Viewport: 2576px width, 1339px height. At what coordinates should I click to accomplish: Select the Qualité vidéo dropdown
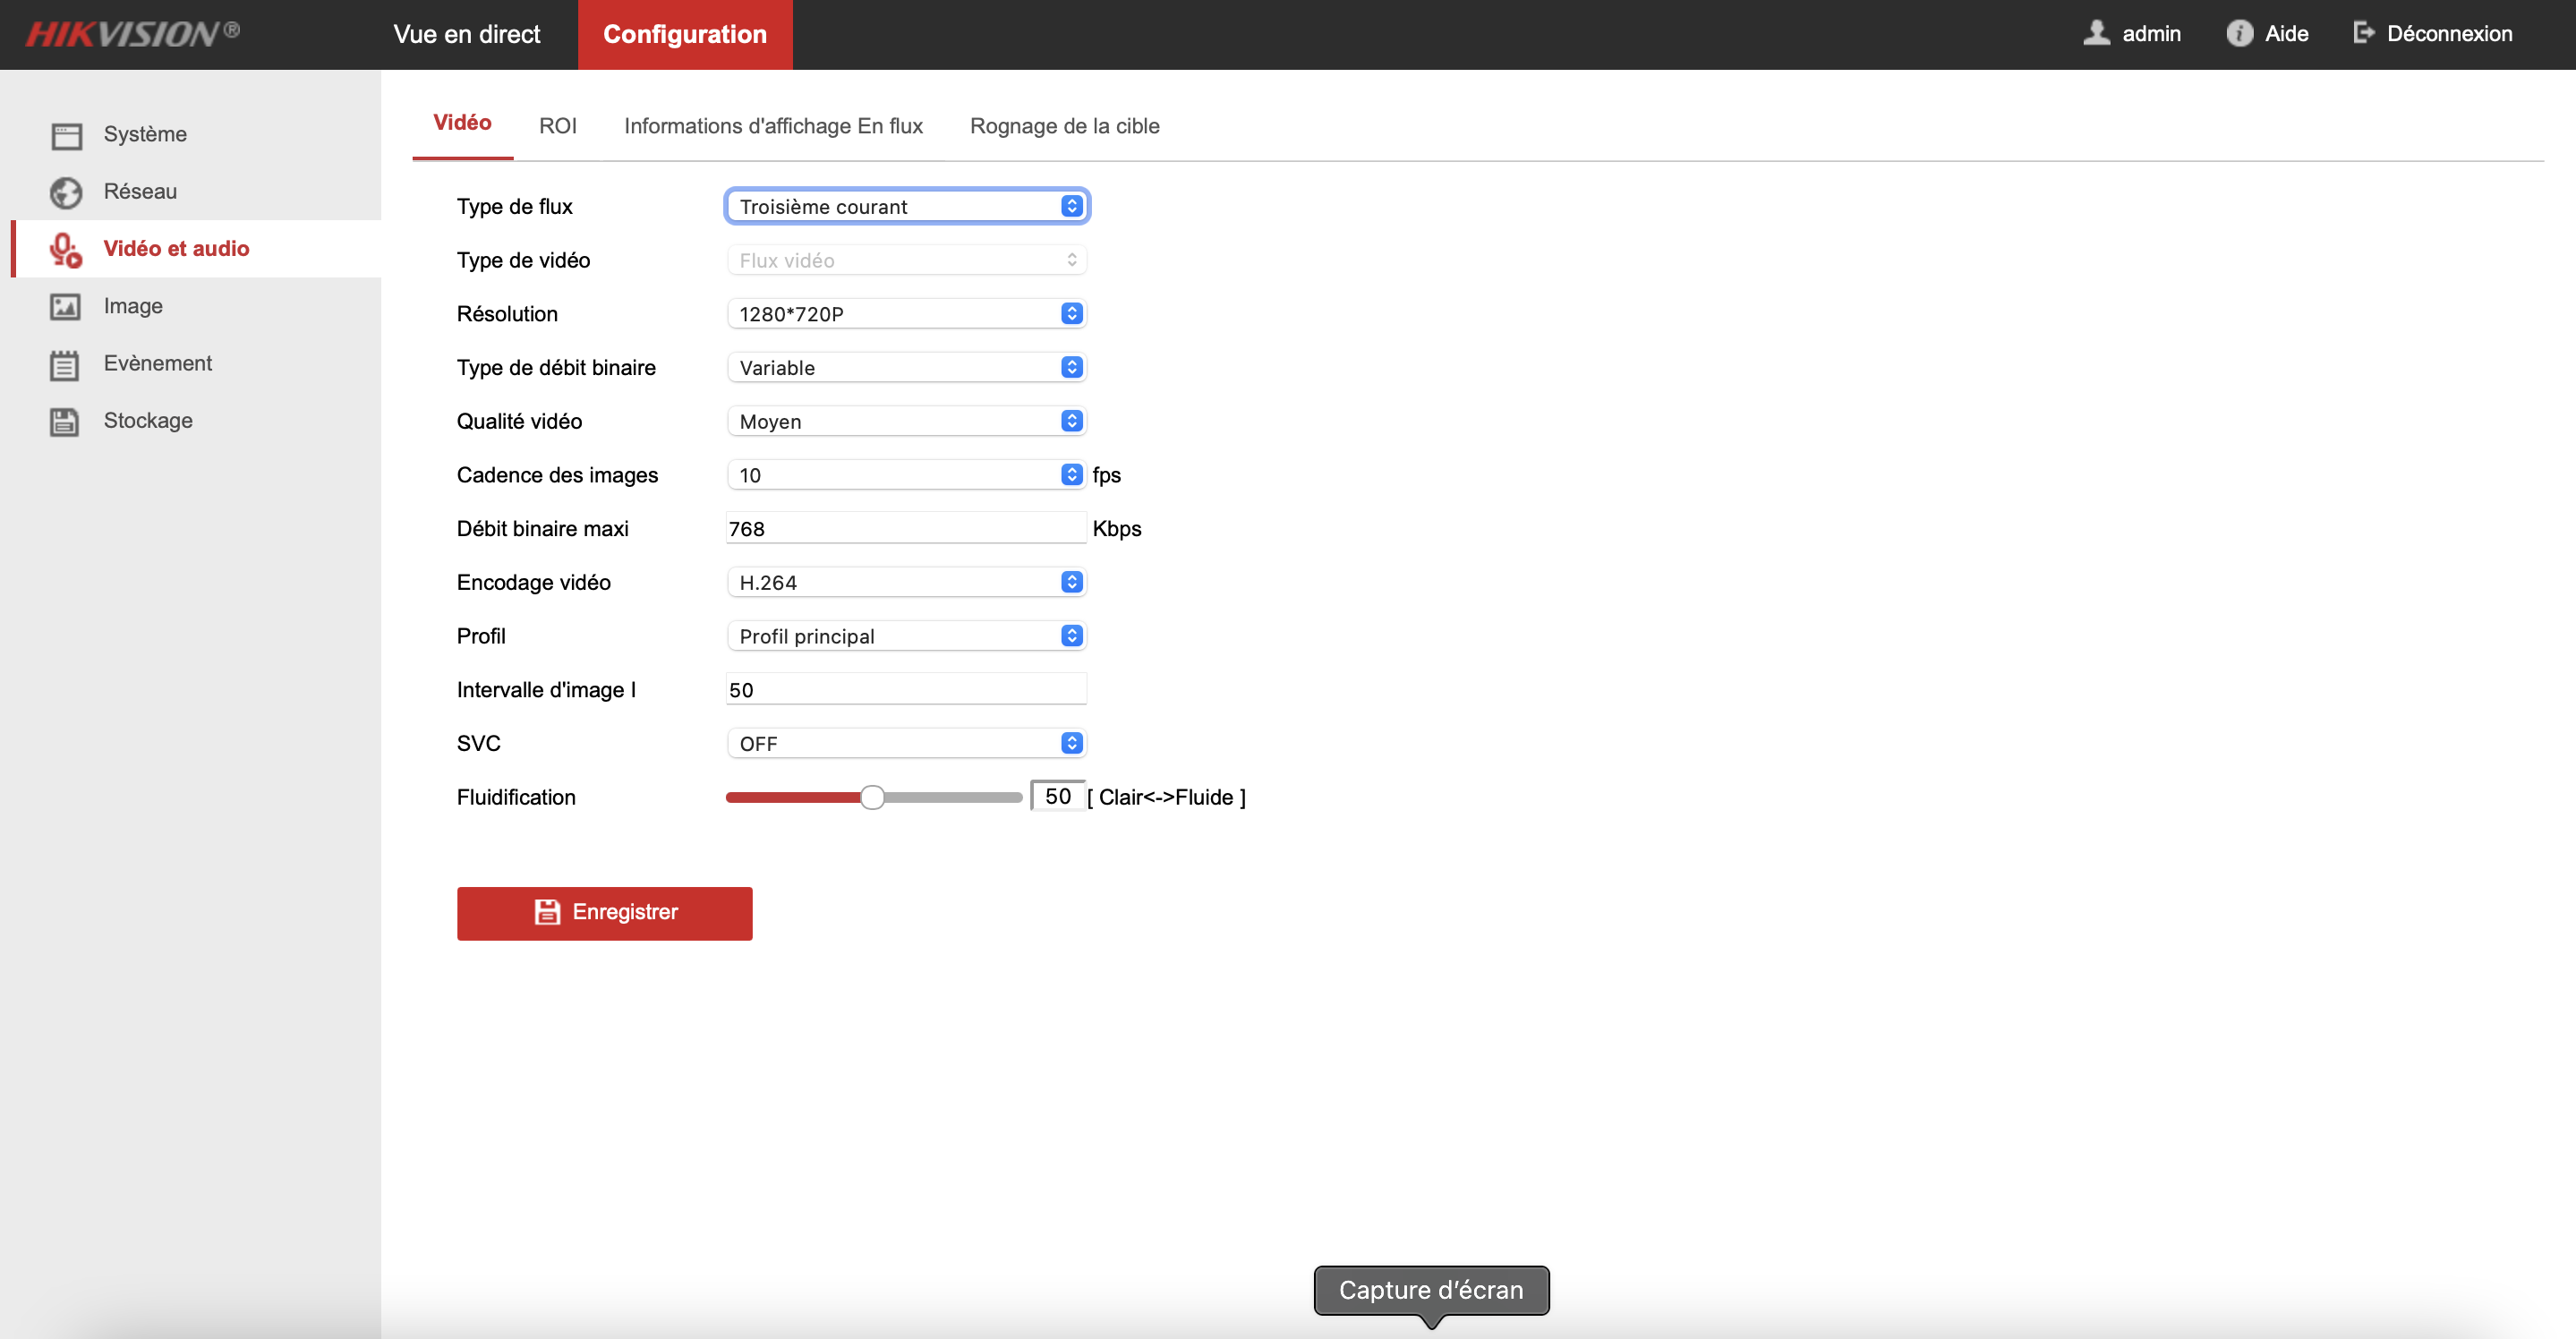click(905, 421)
